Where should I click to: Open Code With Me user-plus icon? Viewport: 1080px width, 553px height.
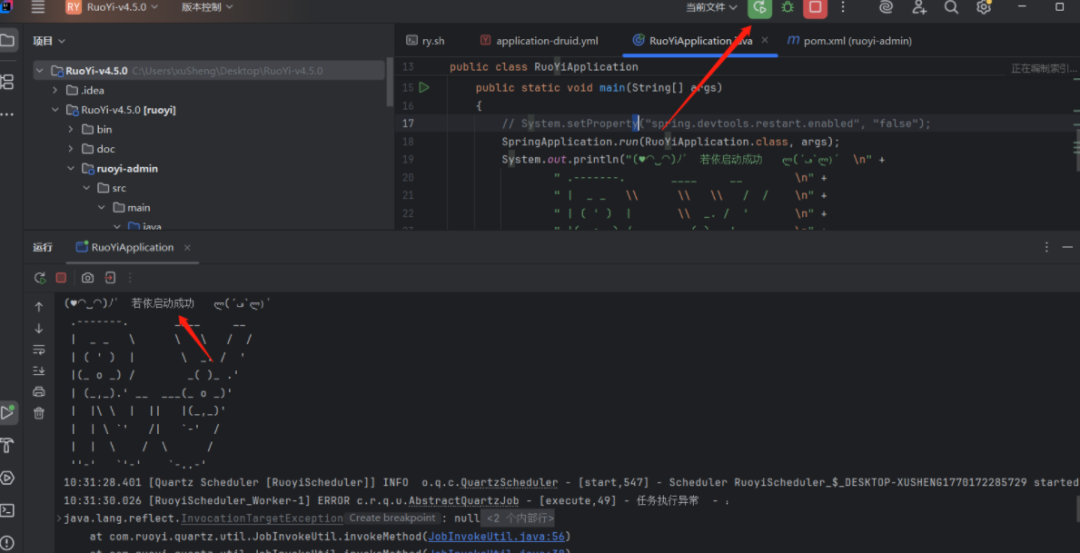(x=919, y=8)
